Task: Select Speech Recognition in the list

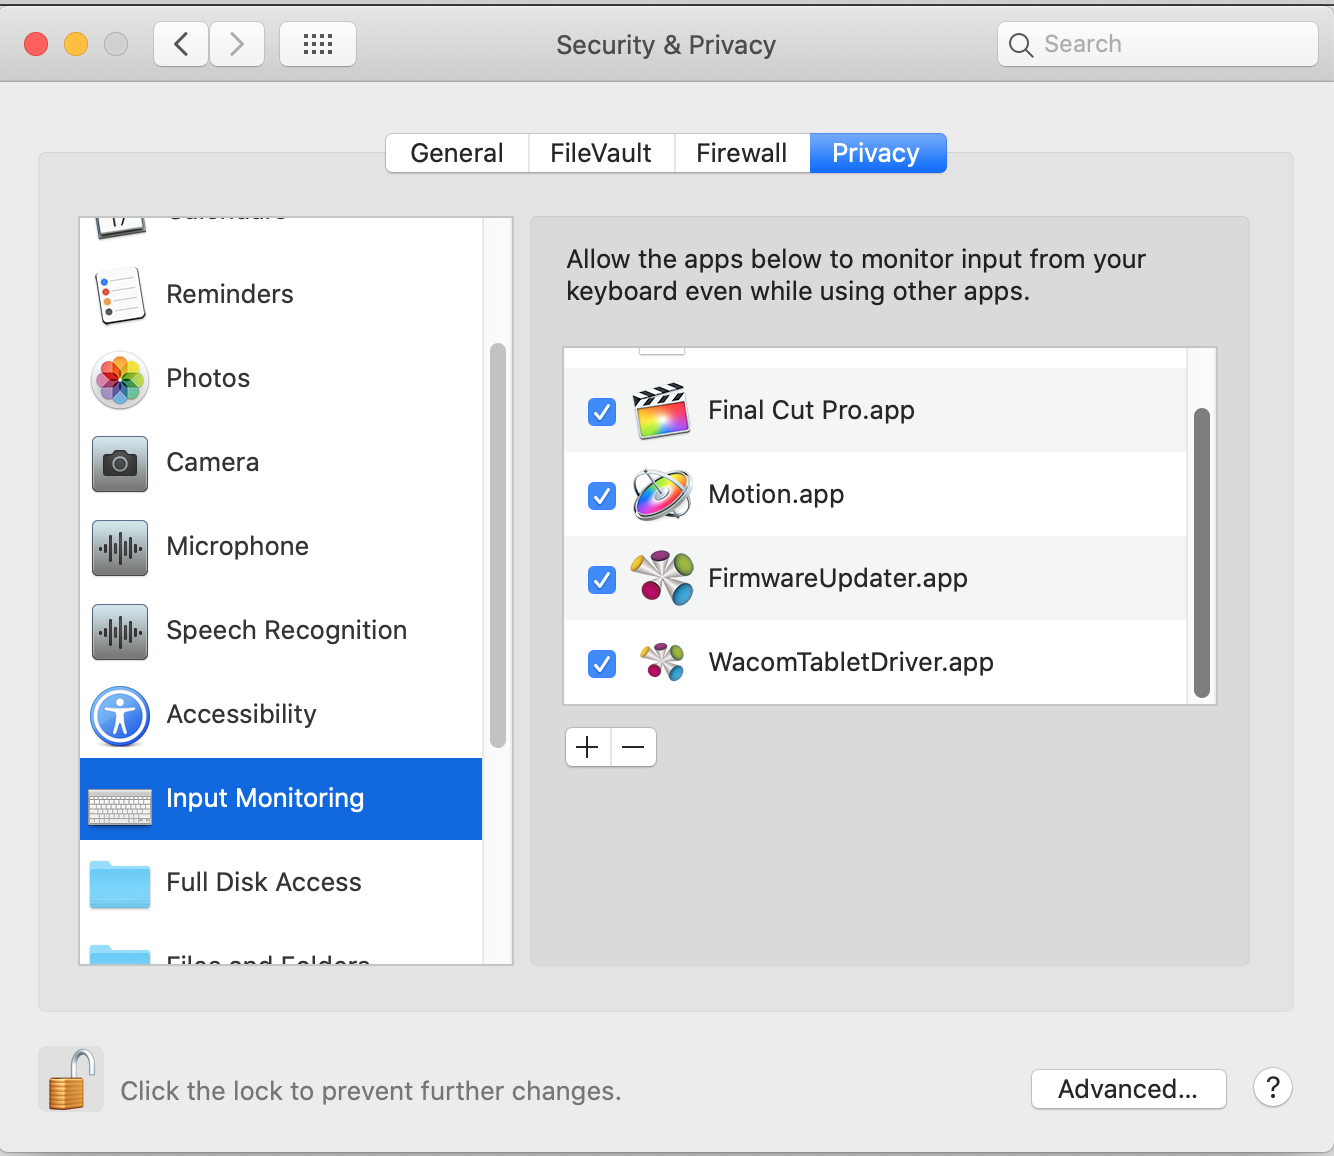Action: tap(281, 631)
